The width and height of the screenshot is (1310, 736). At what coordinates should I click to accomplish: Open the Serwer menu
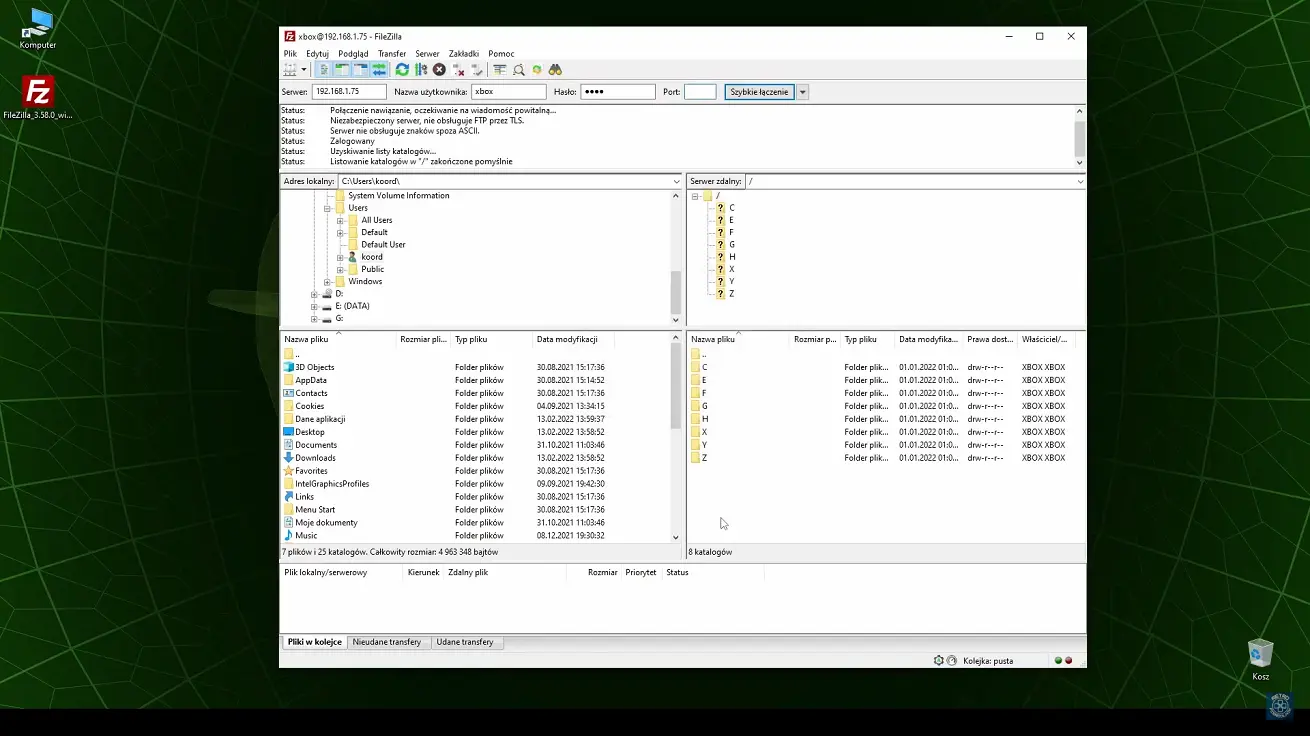pos(427,53)
